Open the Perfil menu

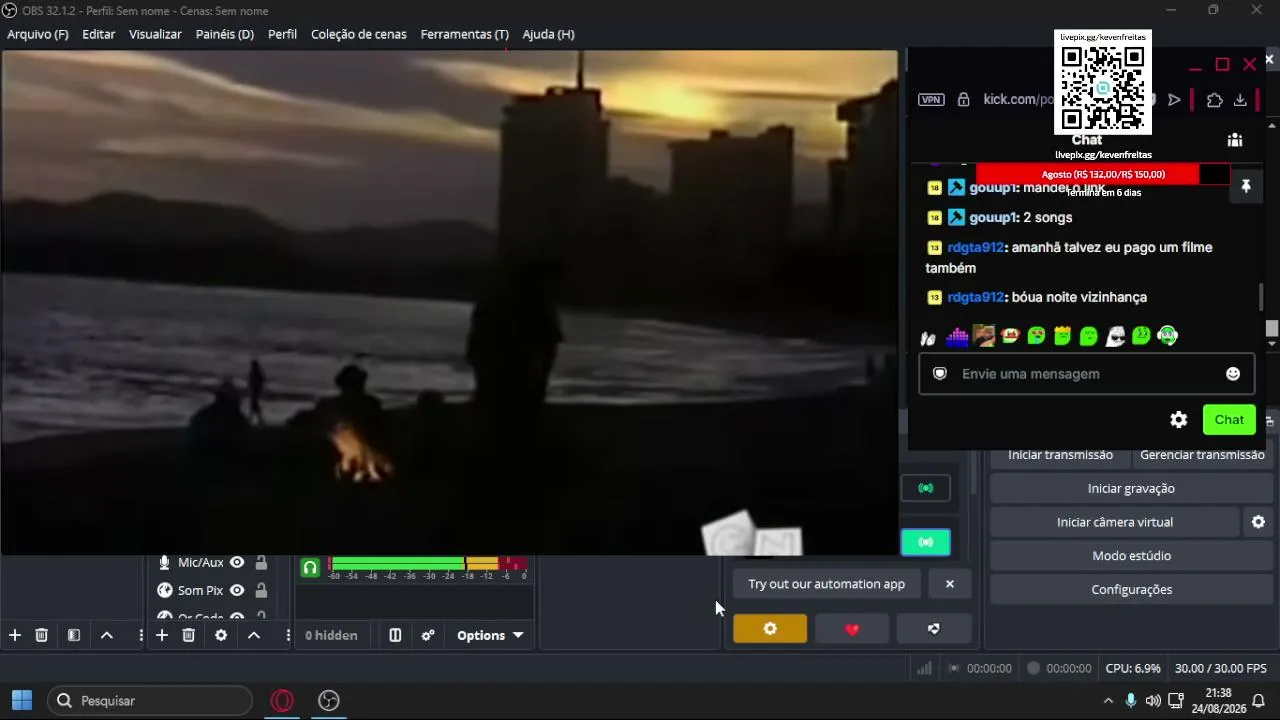click(282, 34)
